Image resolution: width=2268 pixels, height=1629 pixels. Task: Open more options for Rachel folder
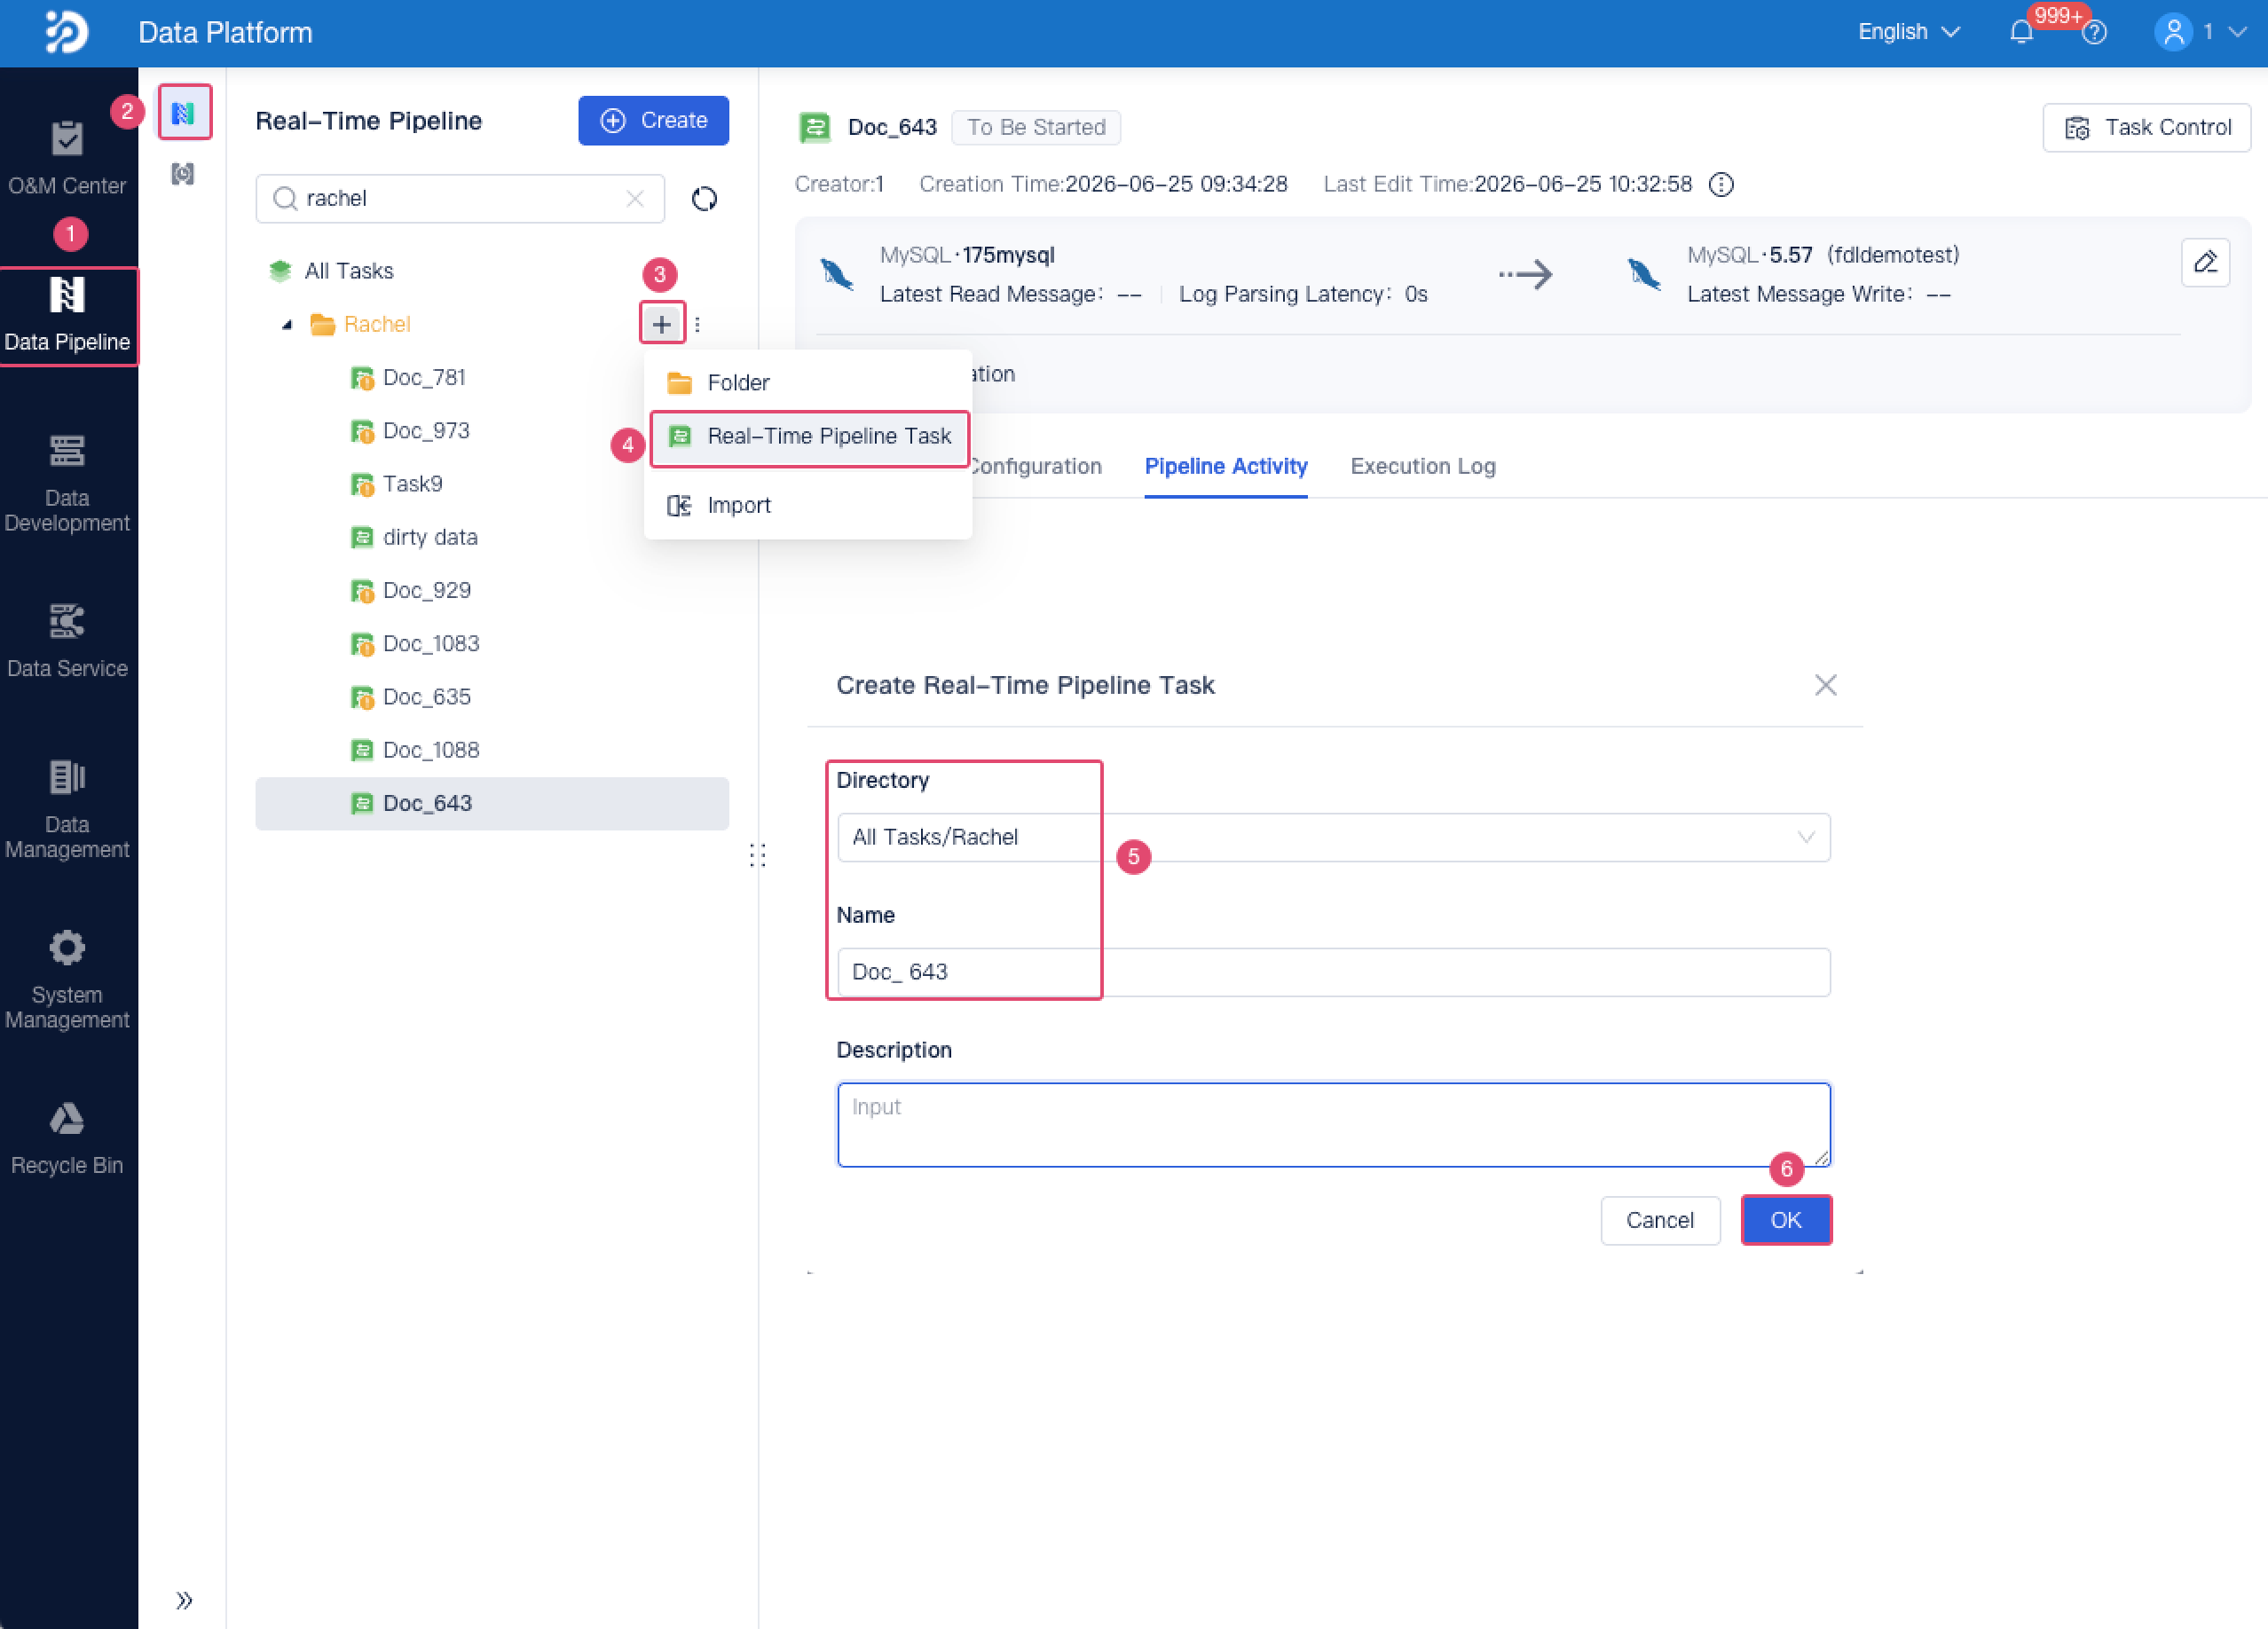point(697,324)
